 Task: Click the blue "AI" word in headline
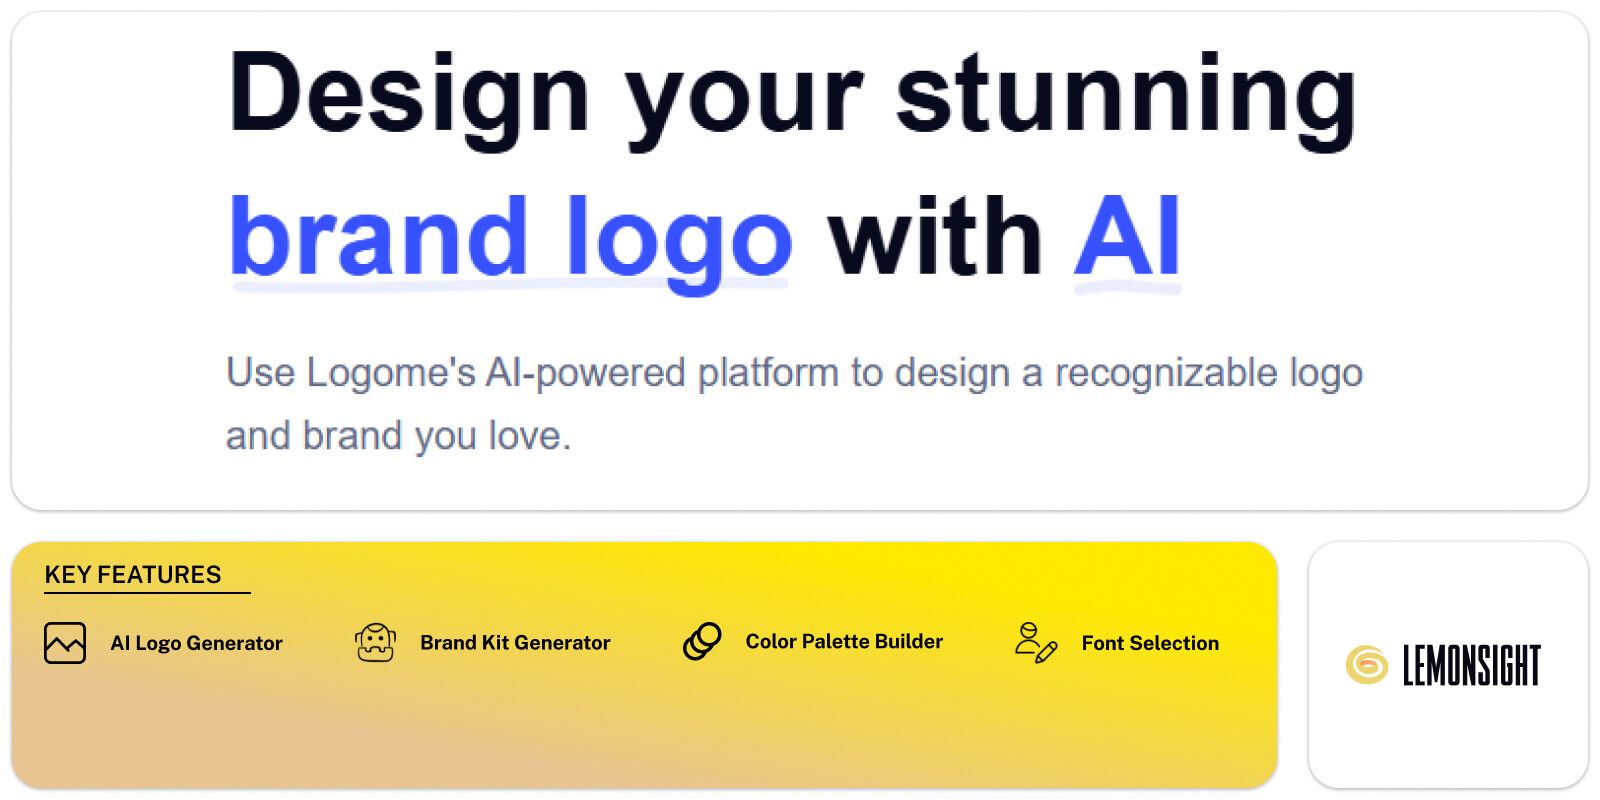click(x=1127, y=238)
